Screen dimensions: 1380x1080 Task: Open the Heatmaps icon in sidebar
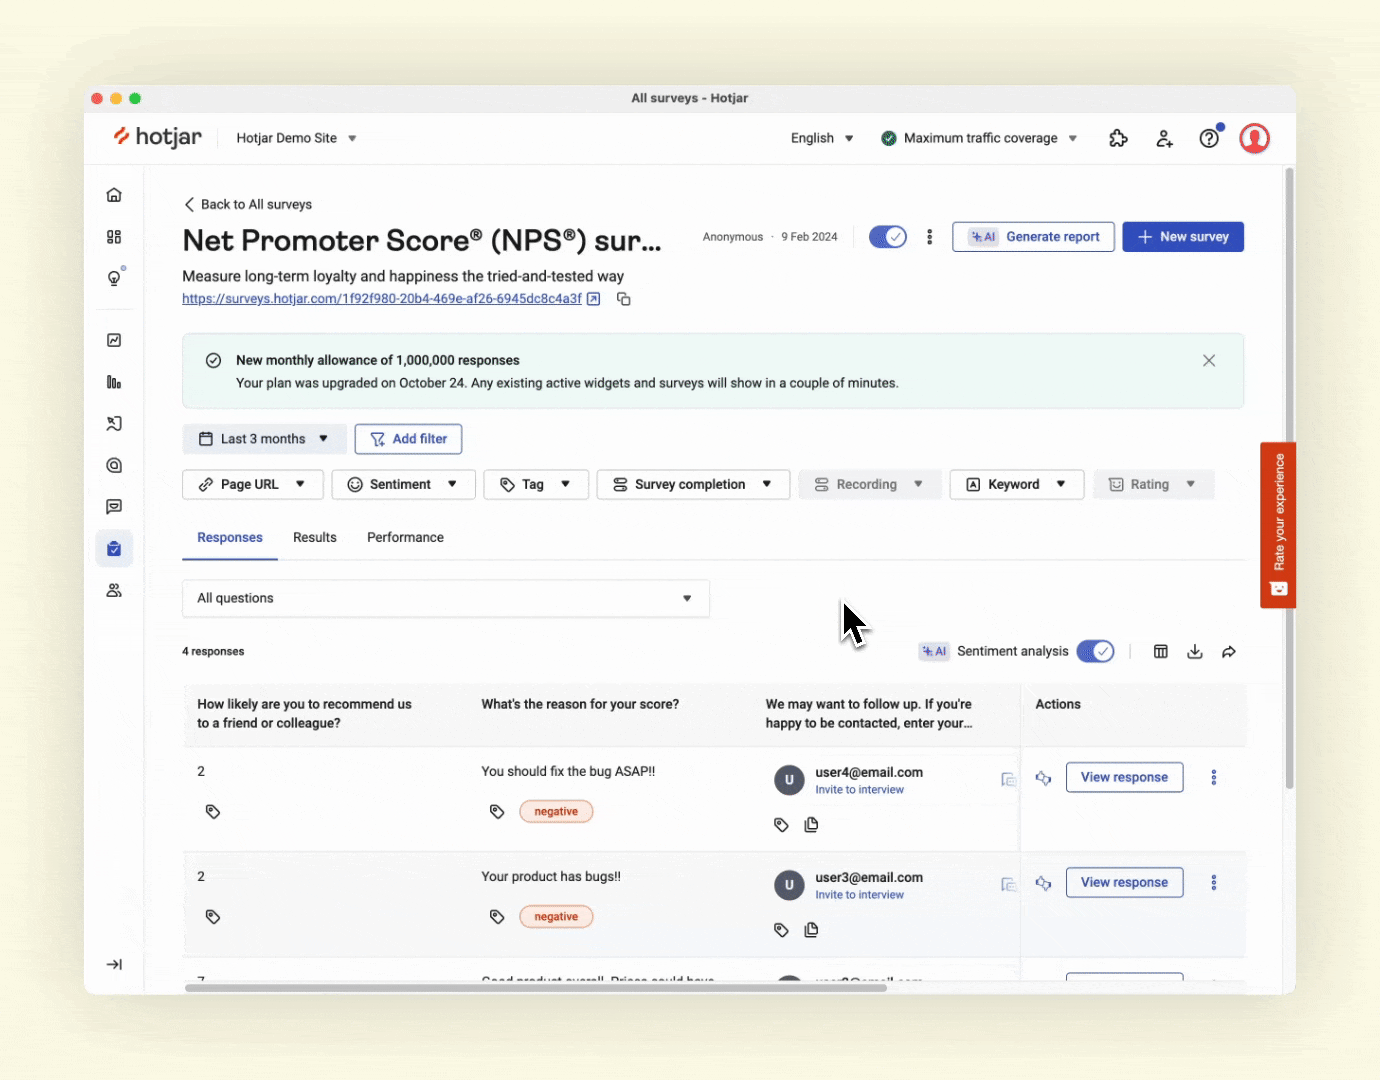pos(114,465)
